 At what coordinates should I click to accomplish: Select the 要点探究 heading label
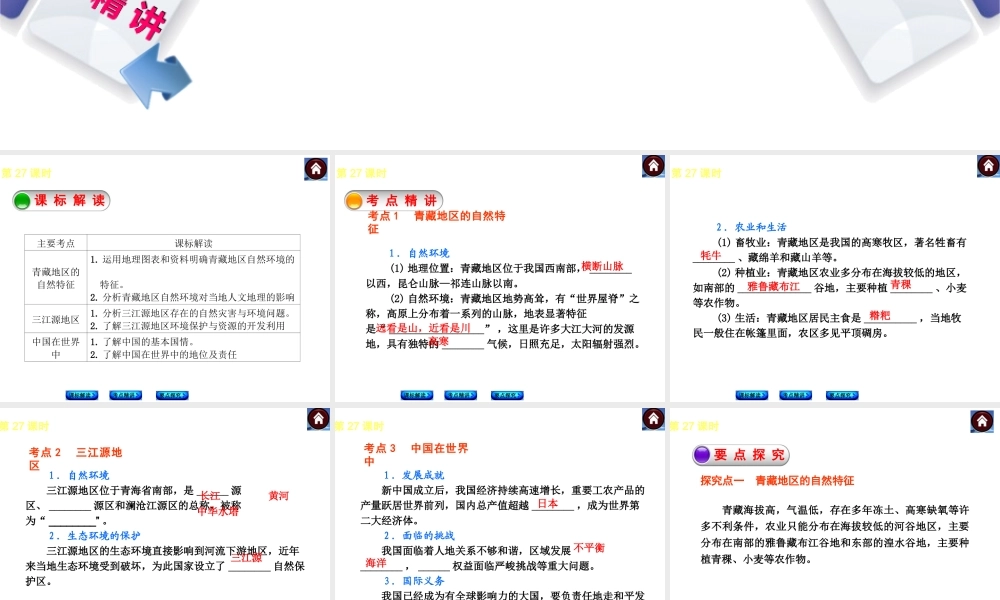(749, 455)
